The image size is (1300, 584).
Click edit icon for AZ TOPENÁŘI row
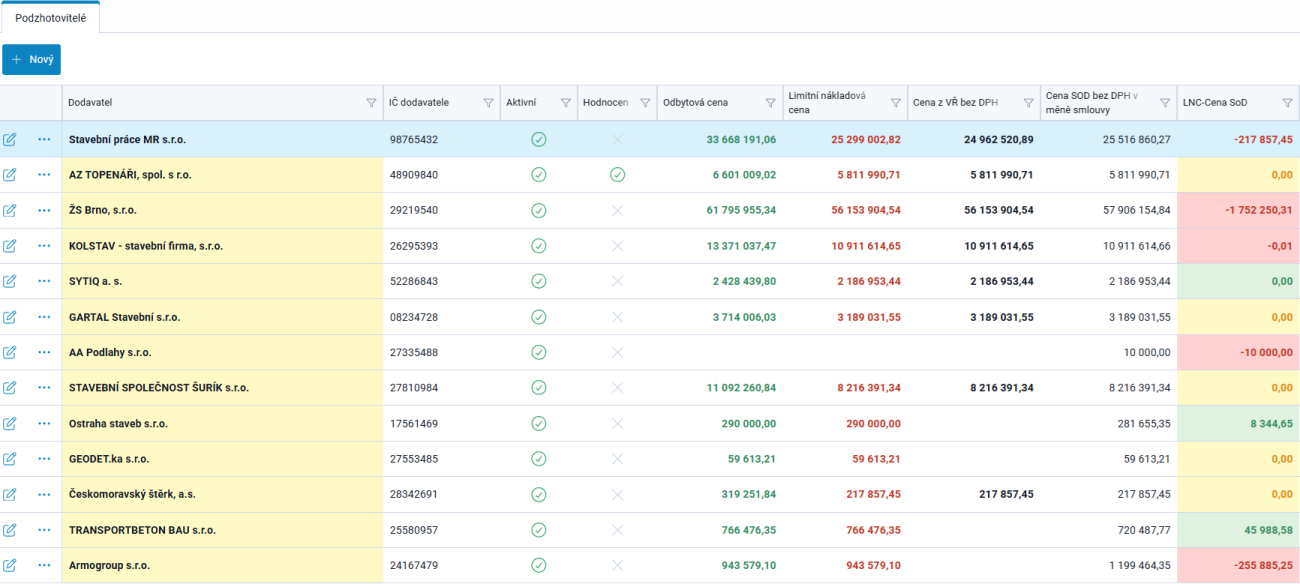tap(10, 175)
